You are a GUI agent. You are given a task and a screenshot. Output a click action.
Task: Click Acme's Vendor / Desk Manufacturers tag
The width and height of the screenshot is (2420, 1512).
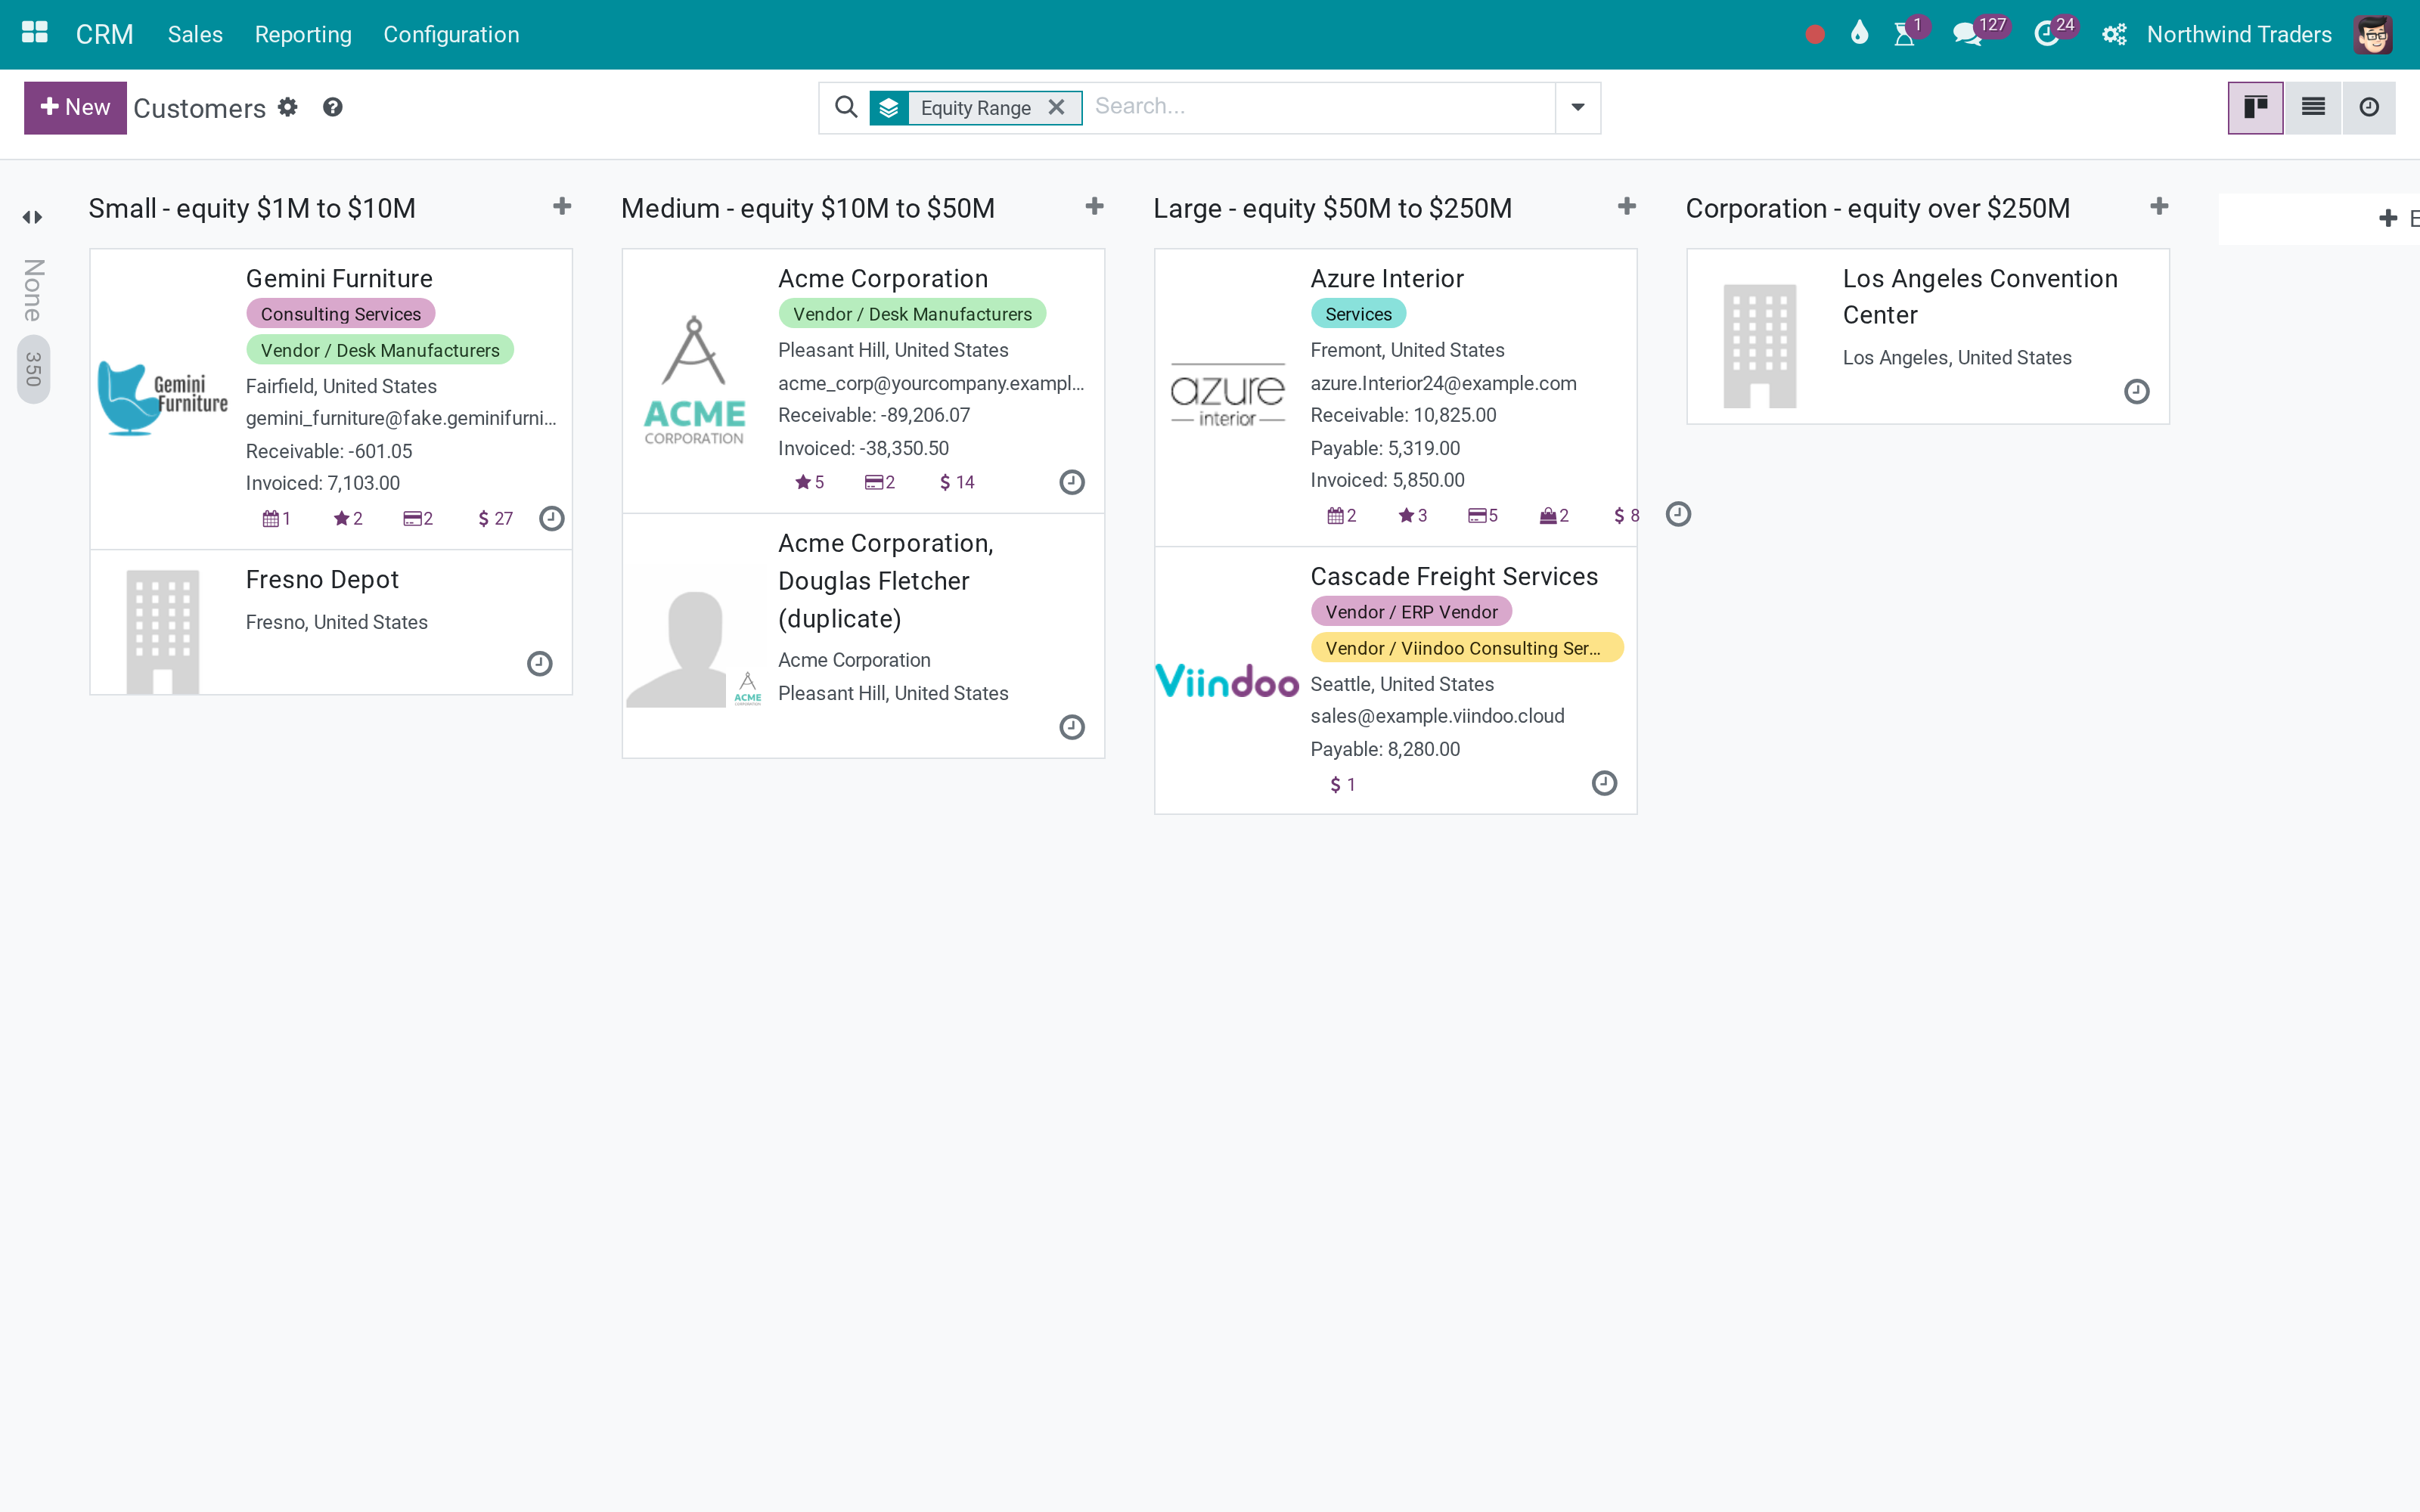pos(913,314)
